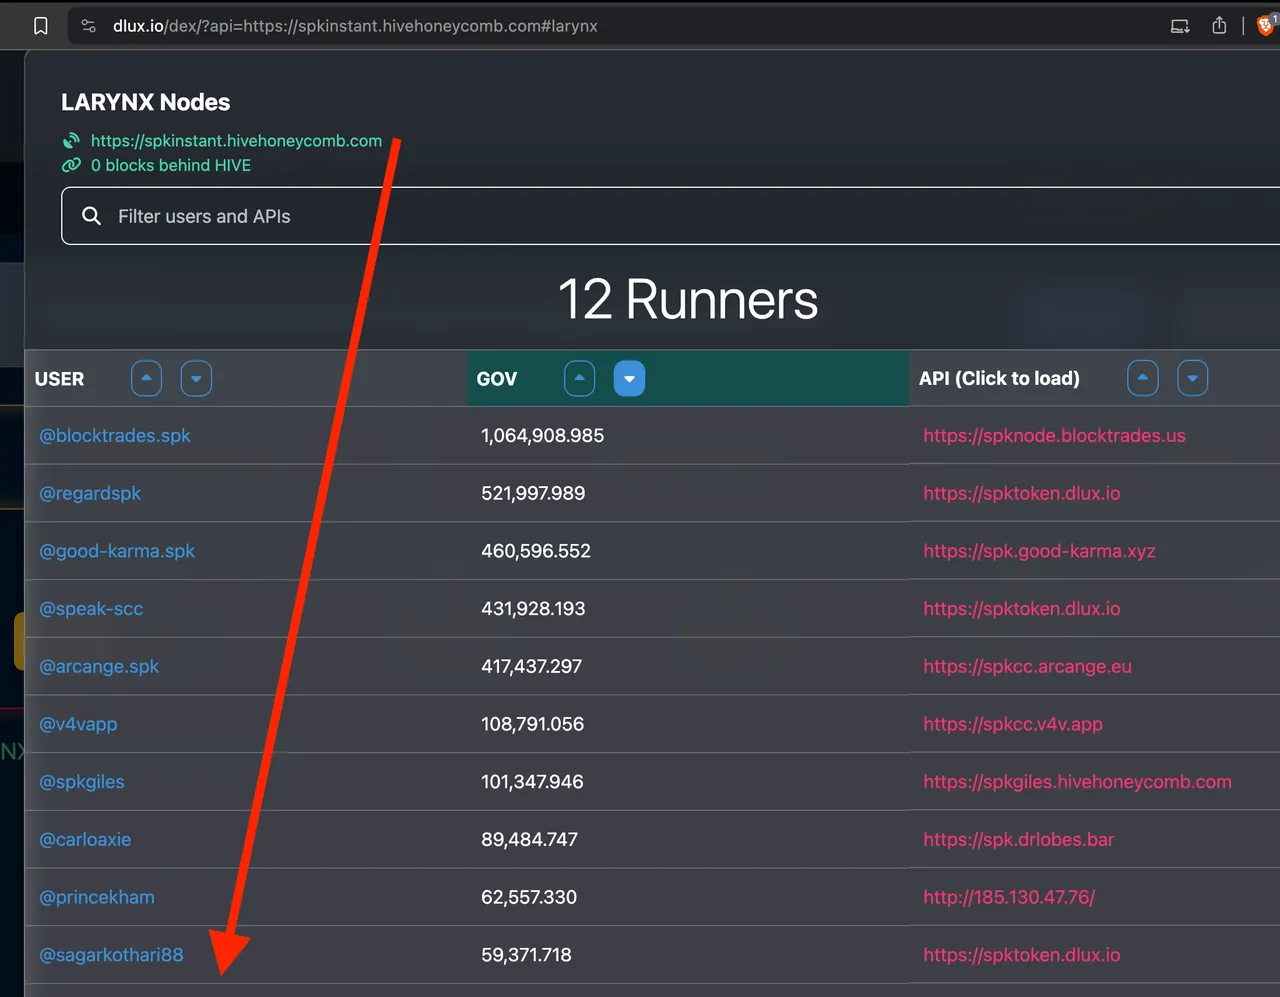This screenshot has width=1280, height=997.
Task: Click the search magnifier icon in the filter box
Action: pos(91,216)
